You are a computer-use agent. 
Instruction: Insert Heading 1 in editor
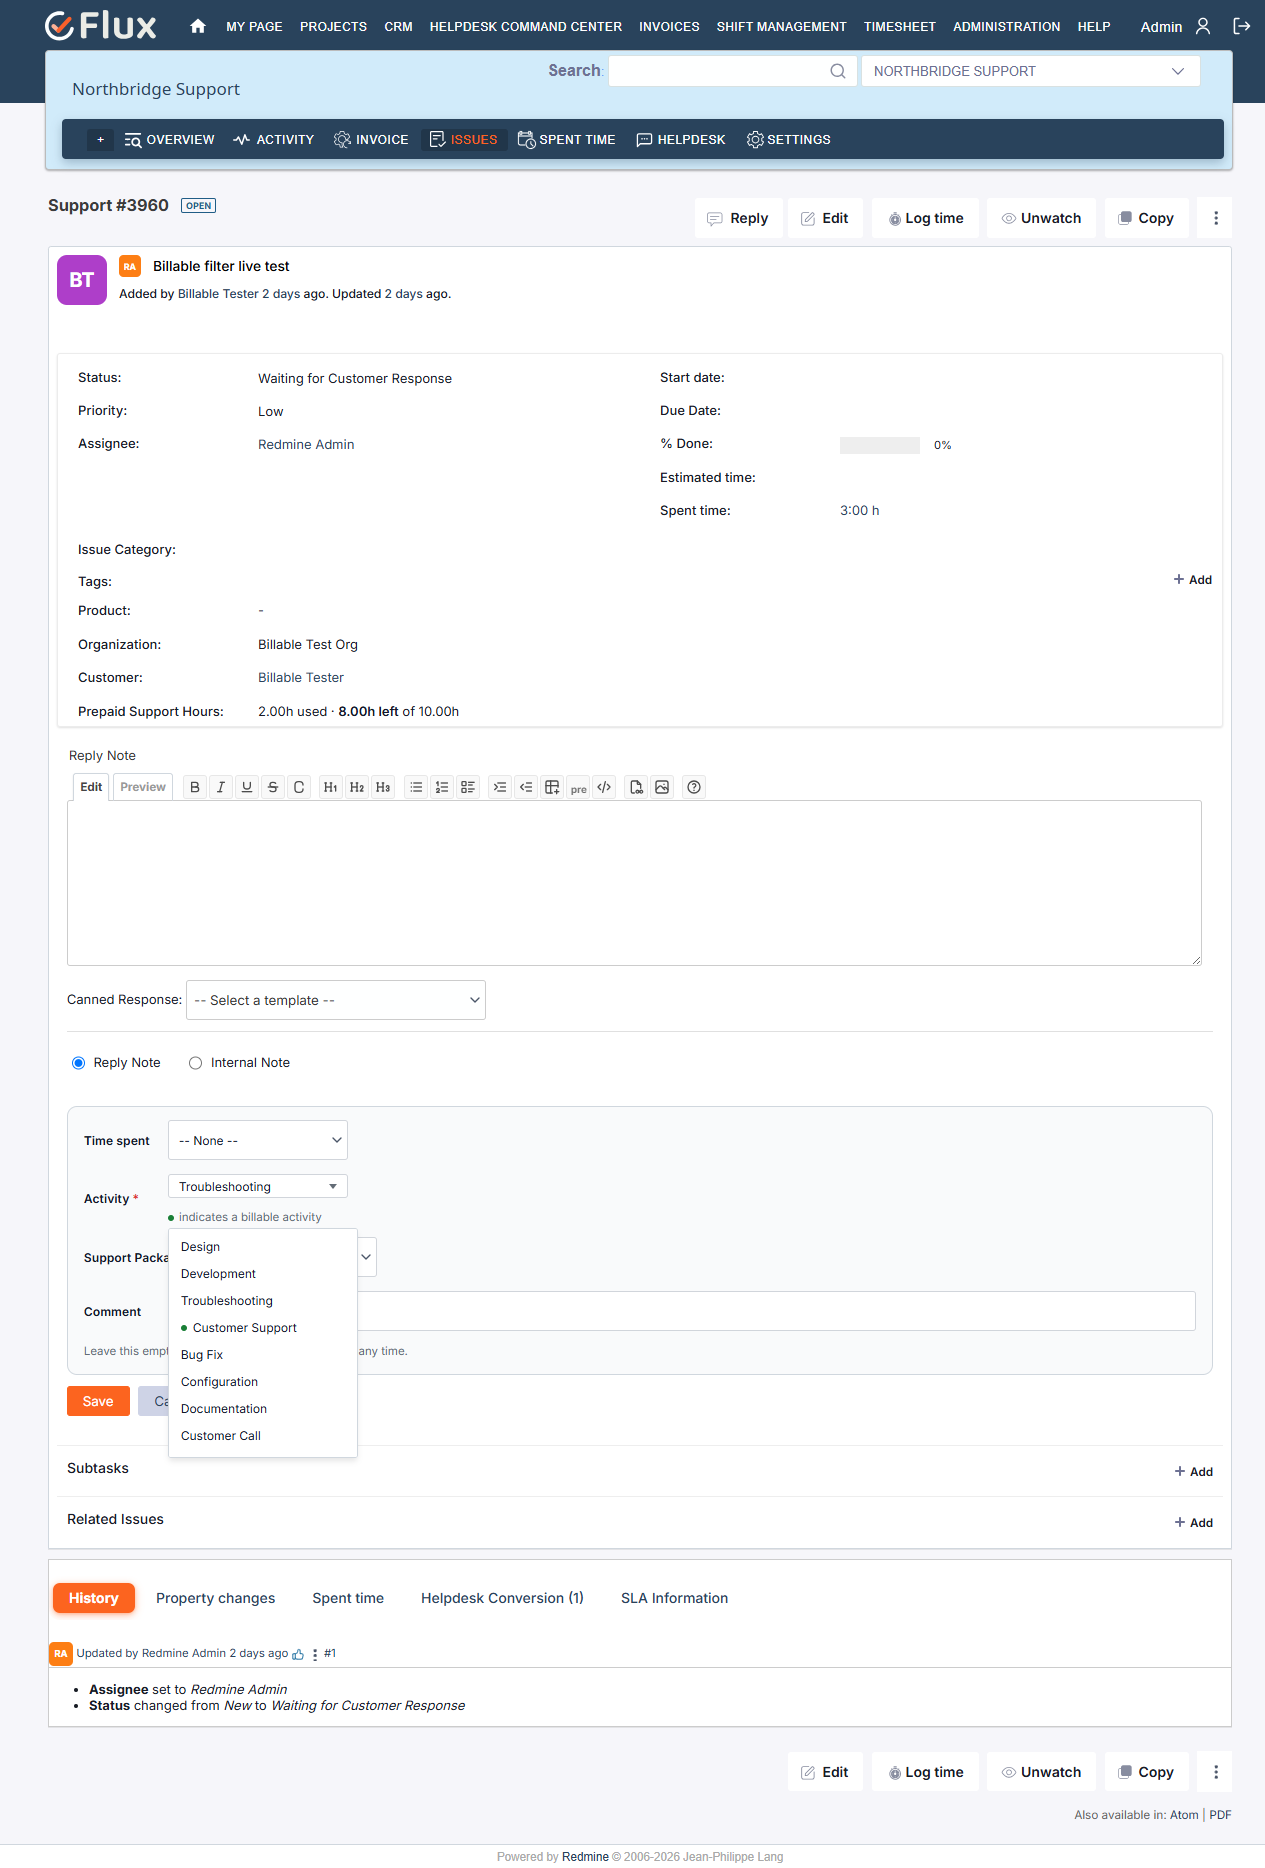pos(330,787)
